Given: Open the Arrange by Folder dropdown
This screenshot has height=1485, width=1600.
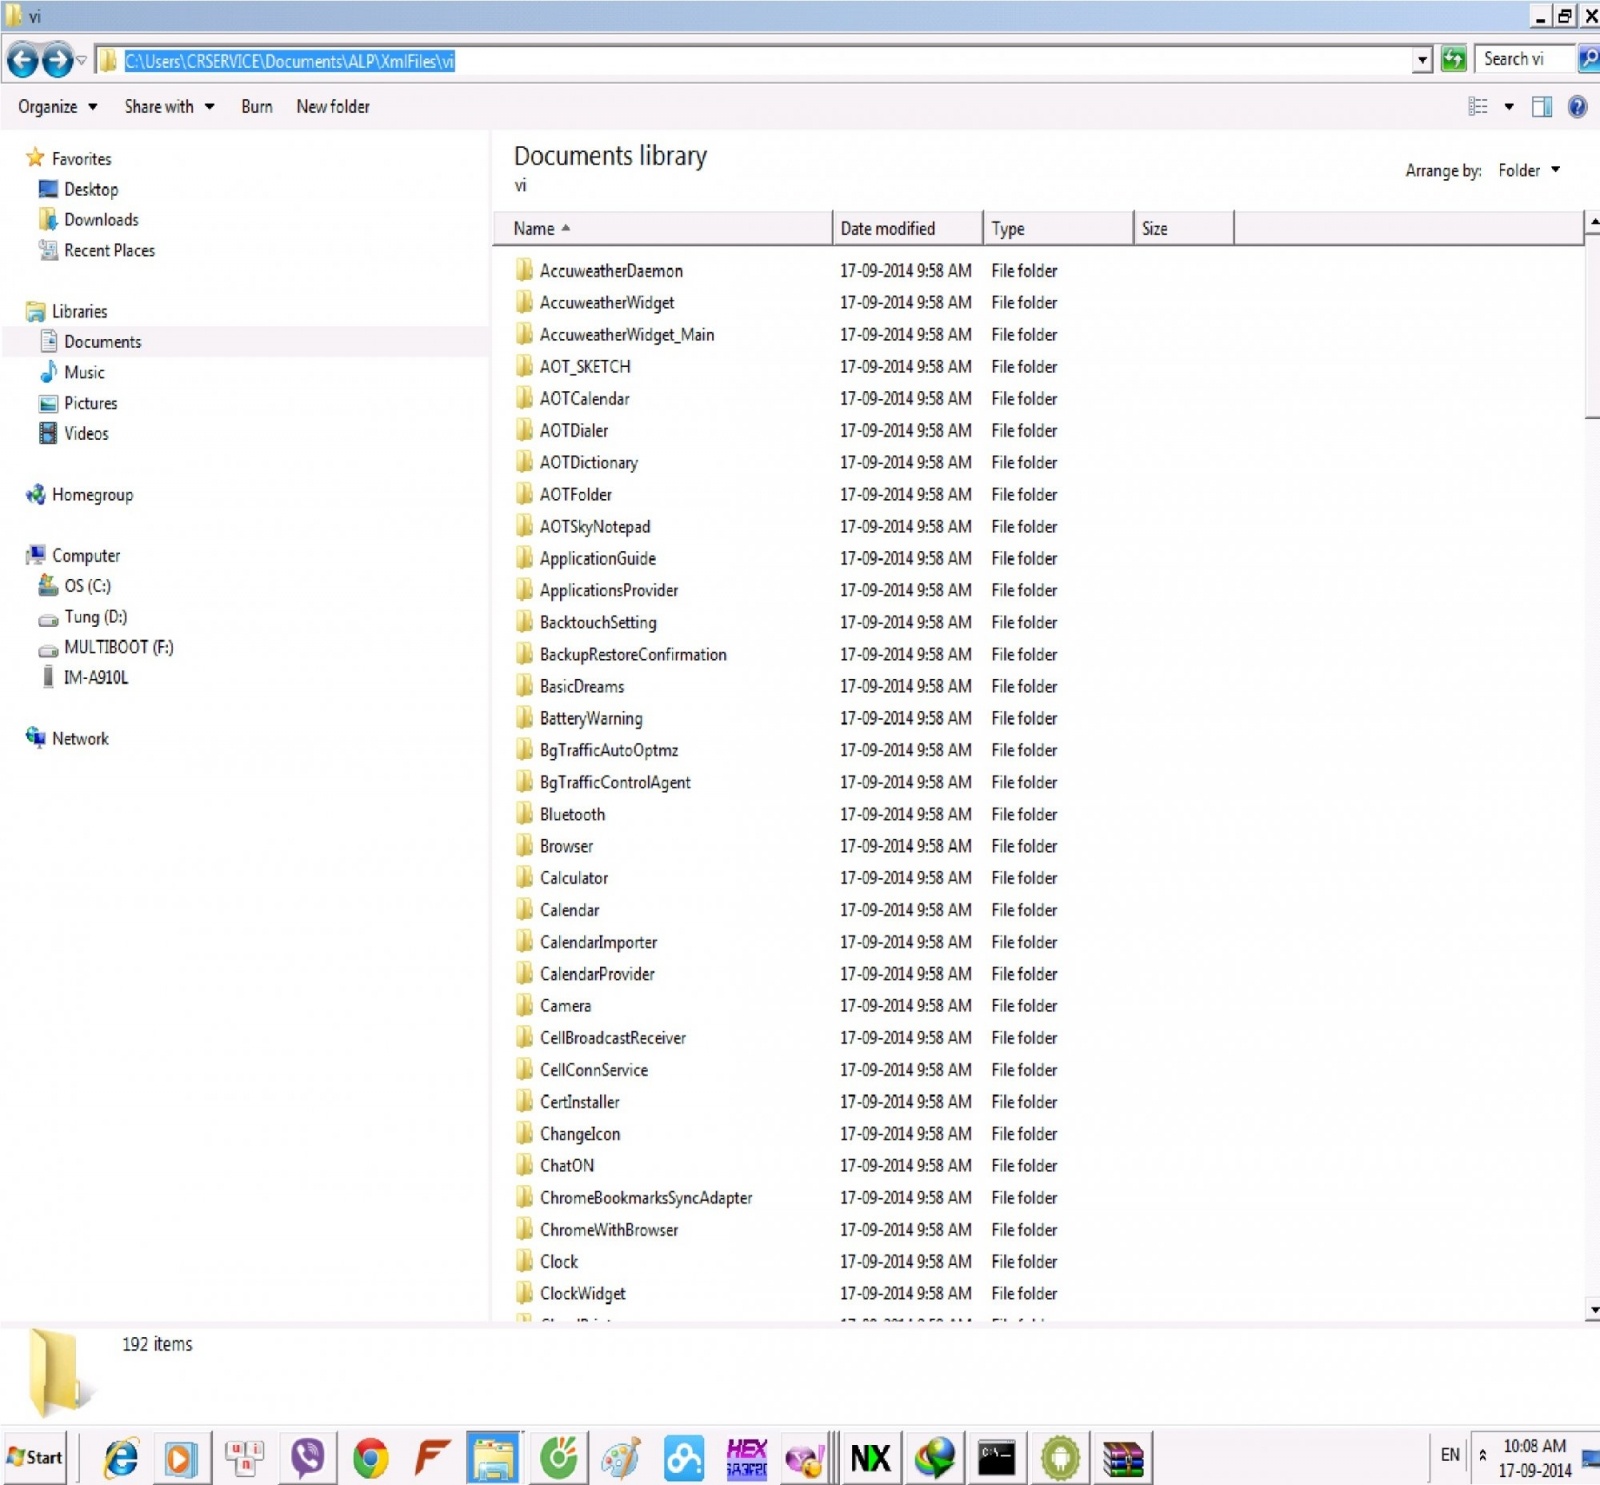Looking at the screenshot, I should 1529,171.
